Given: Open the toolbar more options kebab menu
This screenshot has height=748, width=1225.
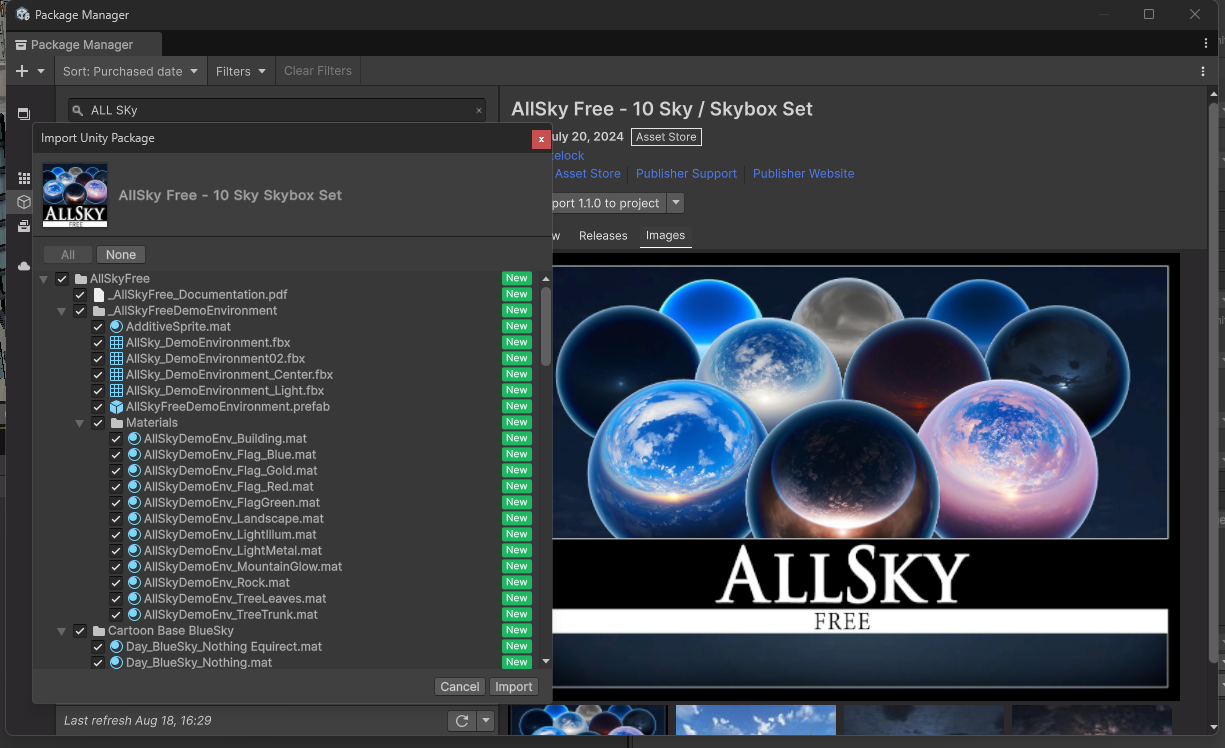Looking at the screenshot, I should click(1203, 71).
